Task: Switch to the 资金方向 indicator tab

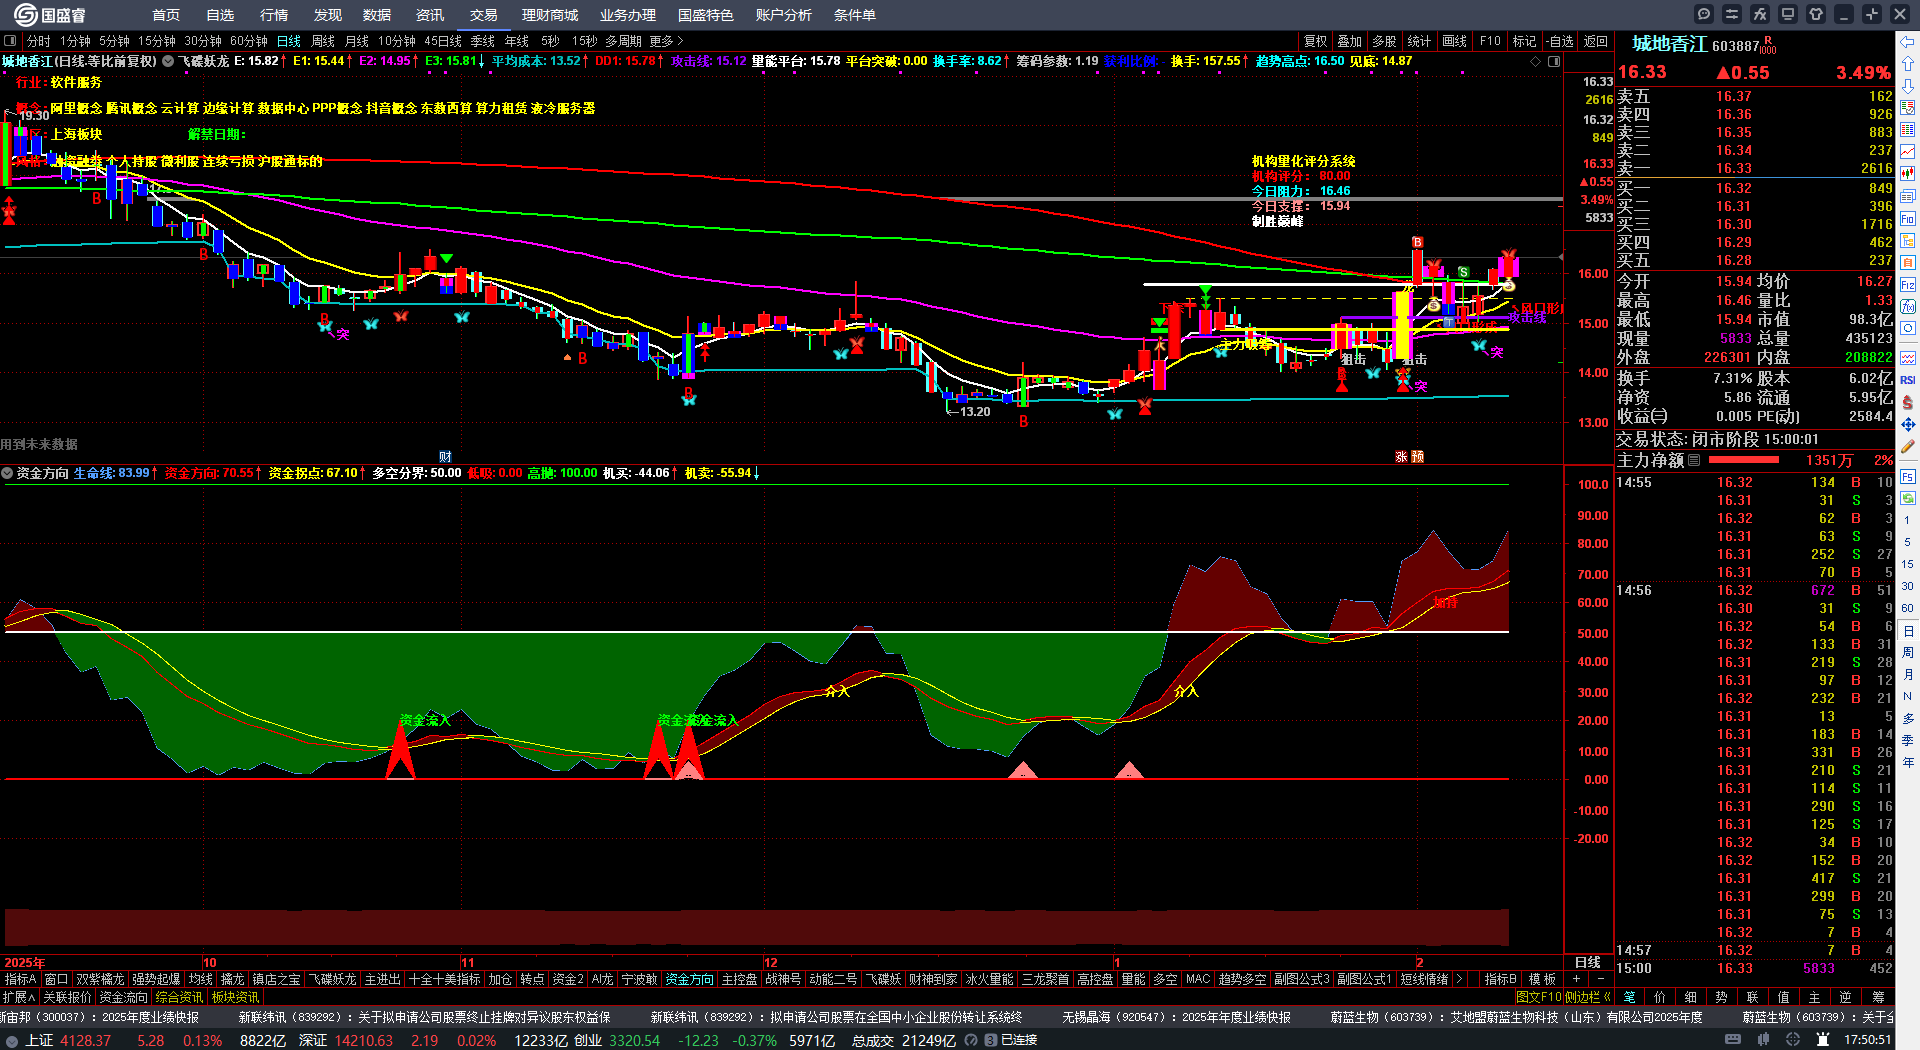Action: pyautogui.click(x=690, y=979)
